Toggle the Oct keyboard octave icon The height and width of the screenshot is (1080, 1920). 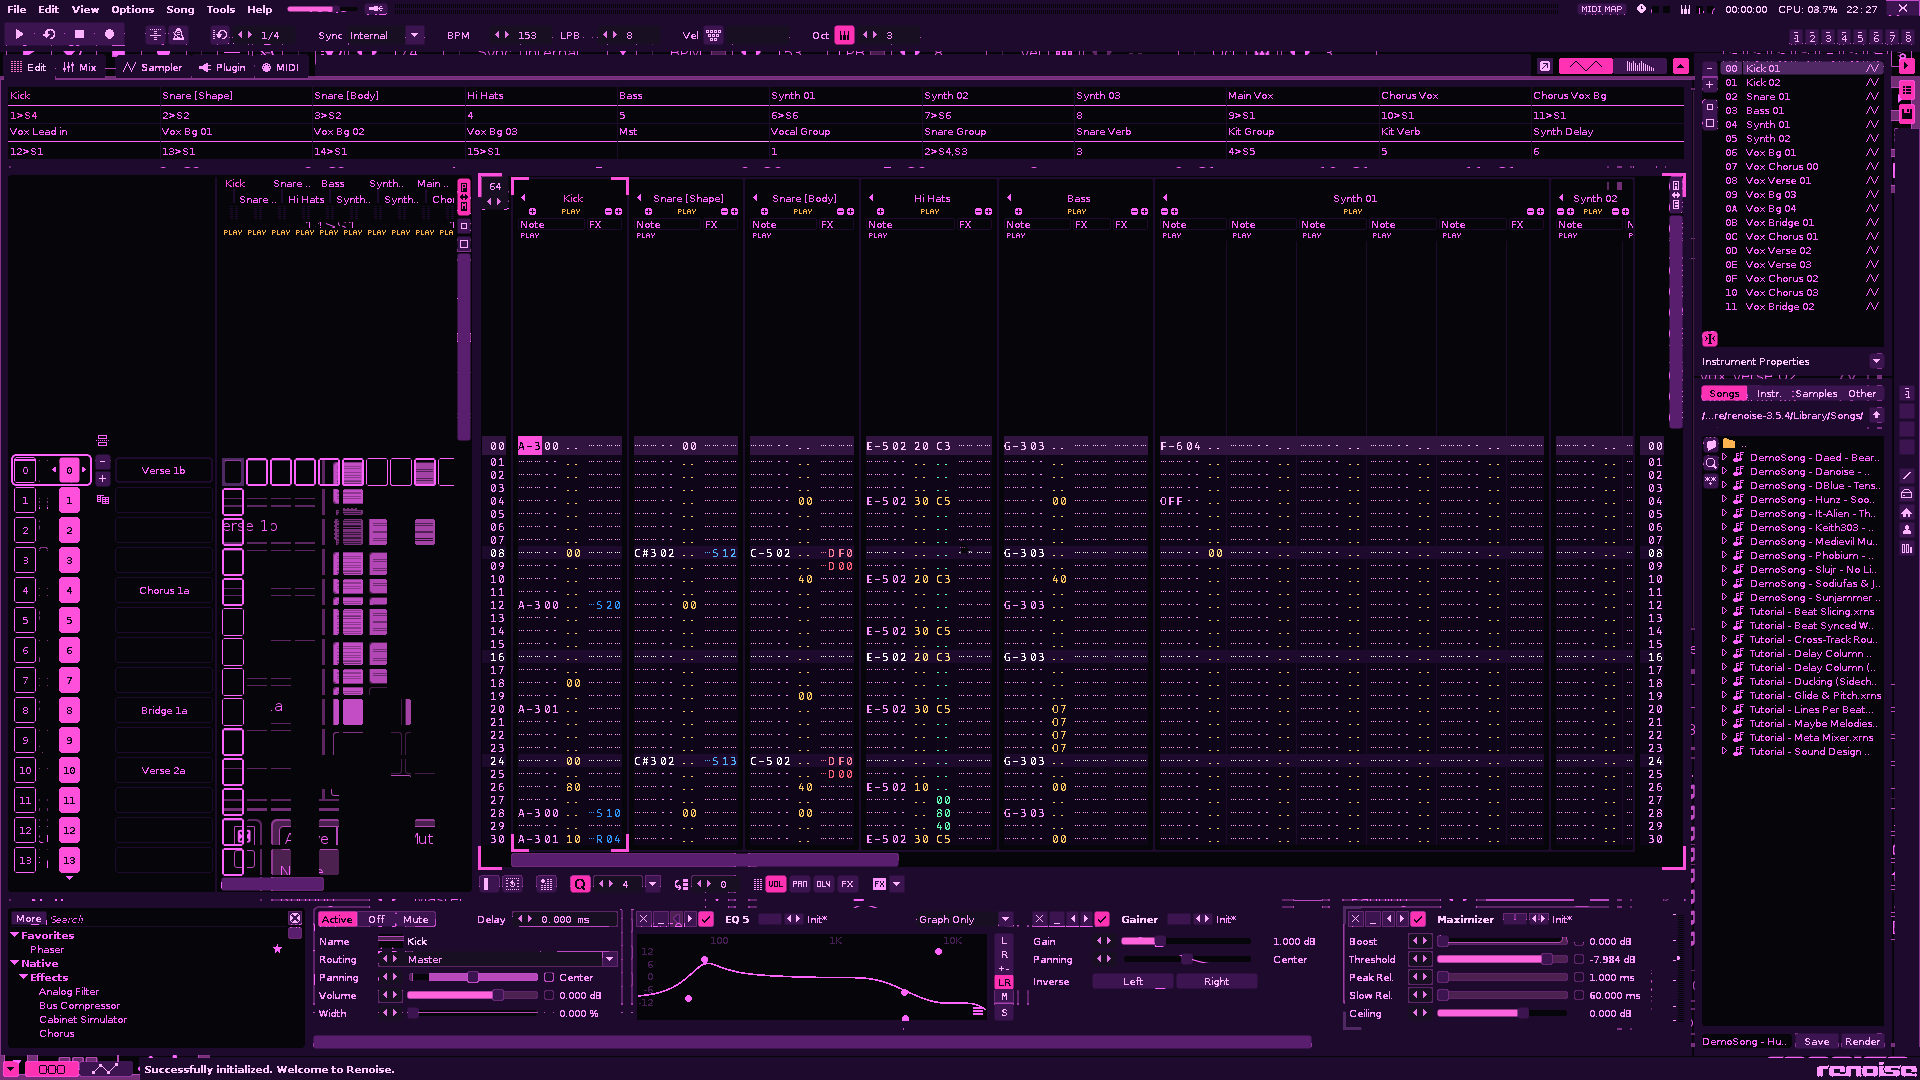tap(844, 35)
